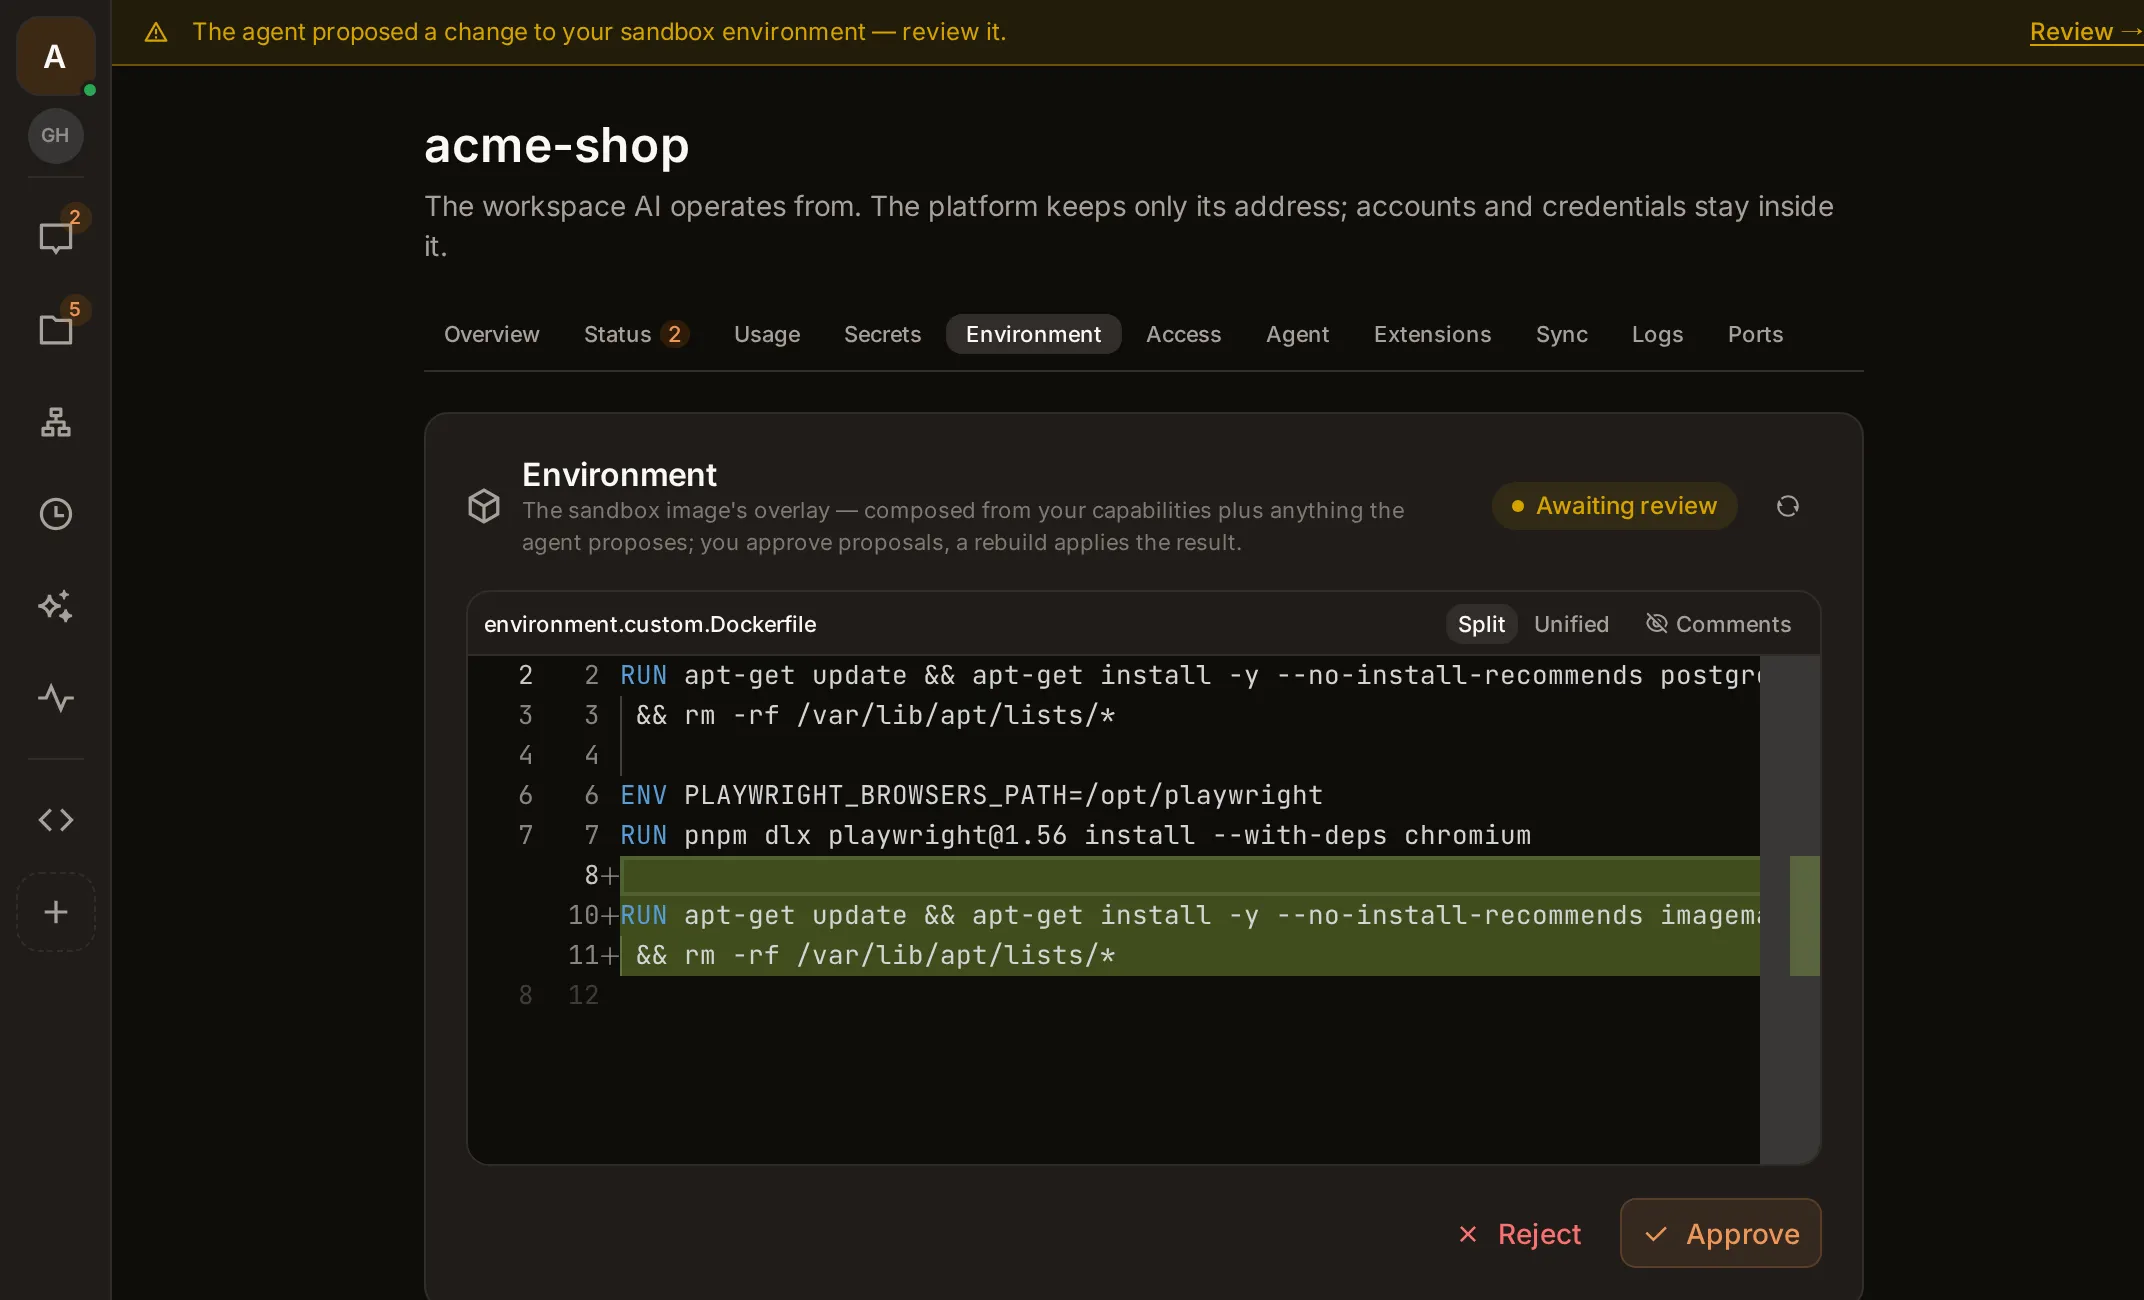
Task: Switch to the Agent tab
Action: click(1297, 334)
